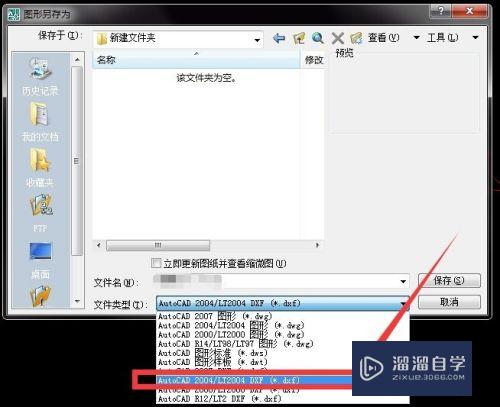
Task: Click the 保存(S) button
Action: (x=449, y=280)
